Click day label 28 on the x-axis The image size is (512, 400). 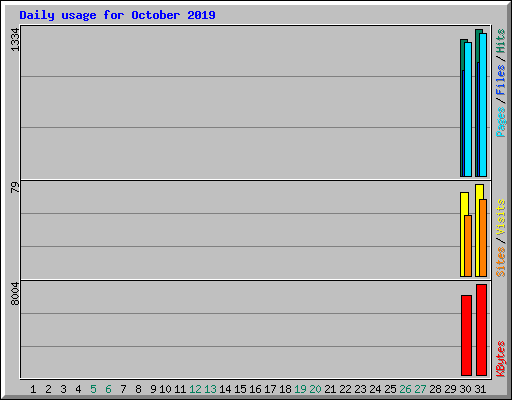click(x=435, y=389)
